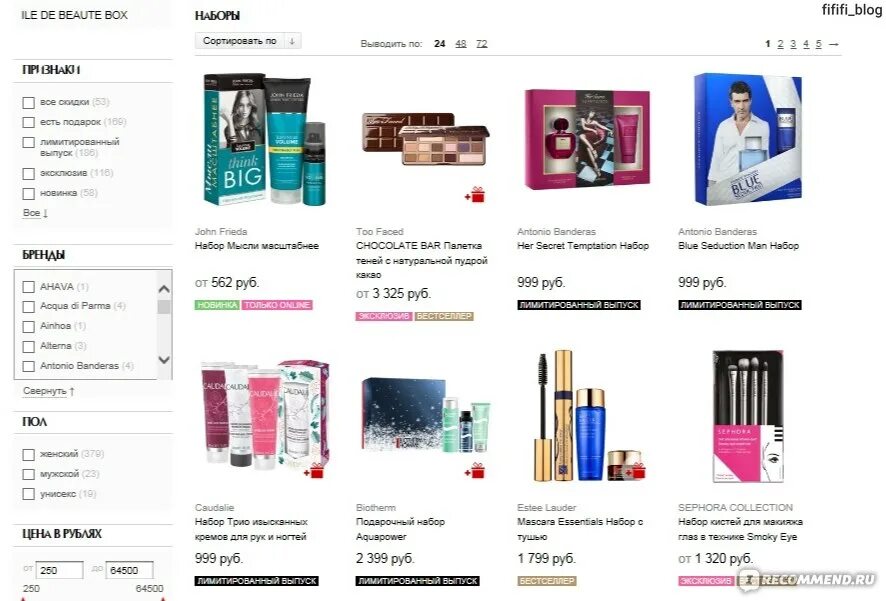Open the John Frieda Think Big set image
The image size is (886, 601).
coord(264,139)
